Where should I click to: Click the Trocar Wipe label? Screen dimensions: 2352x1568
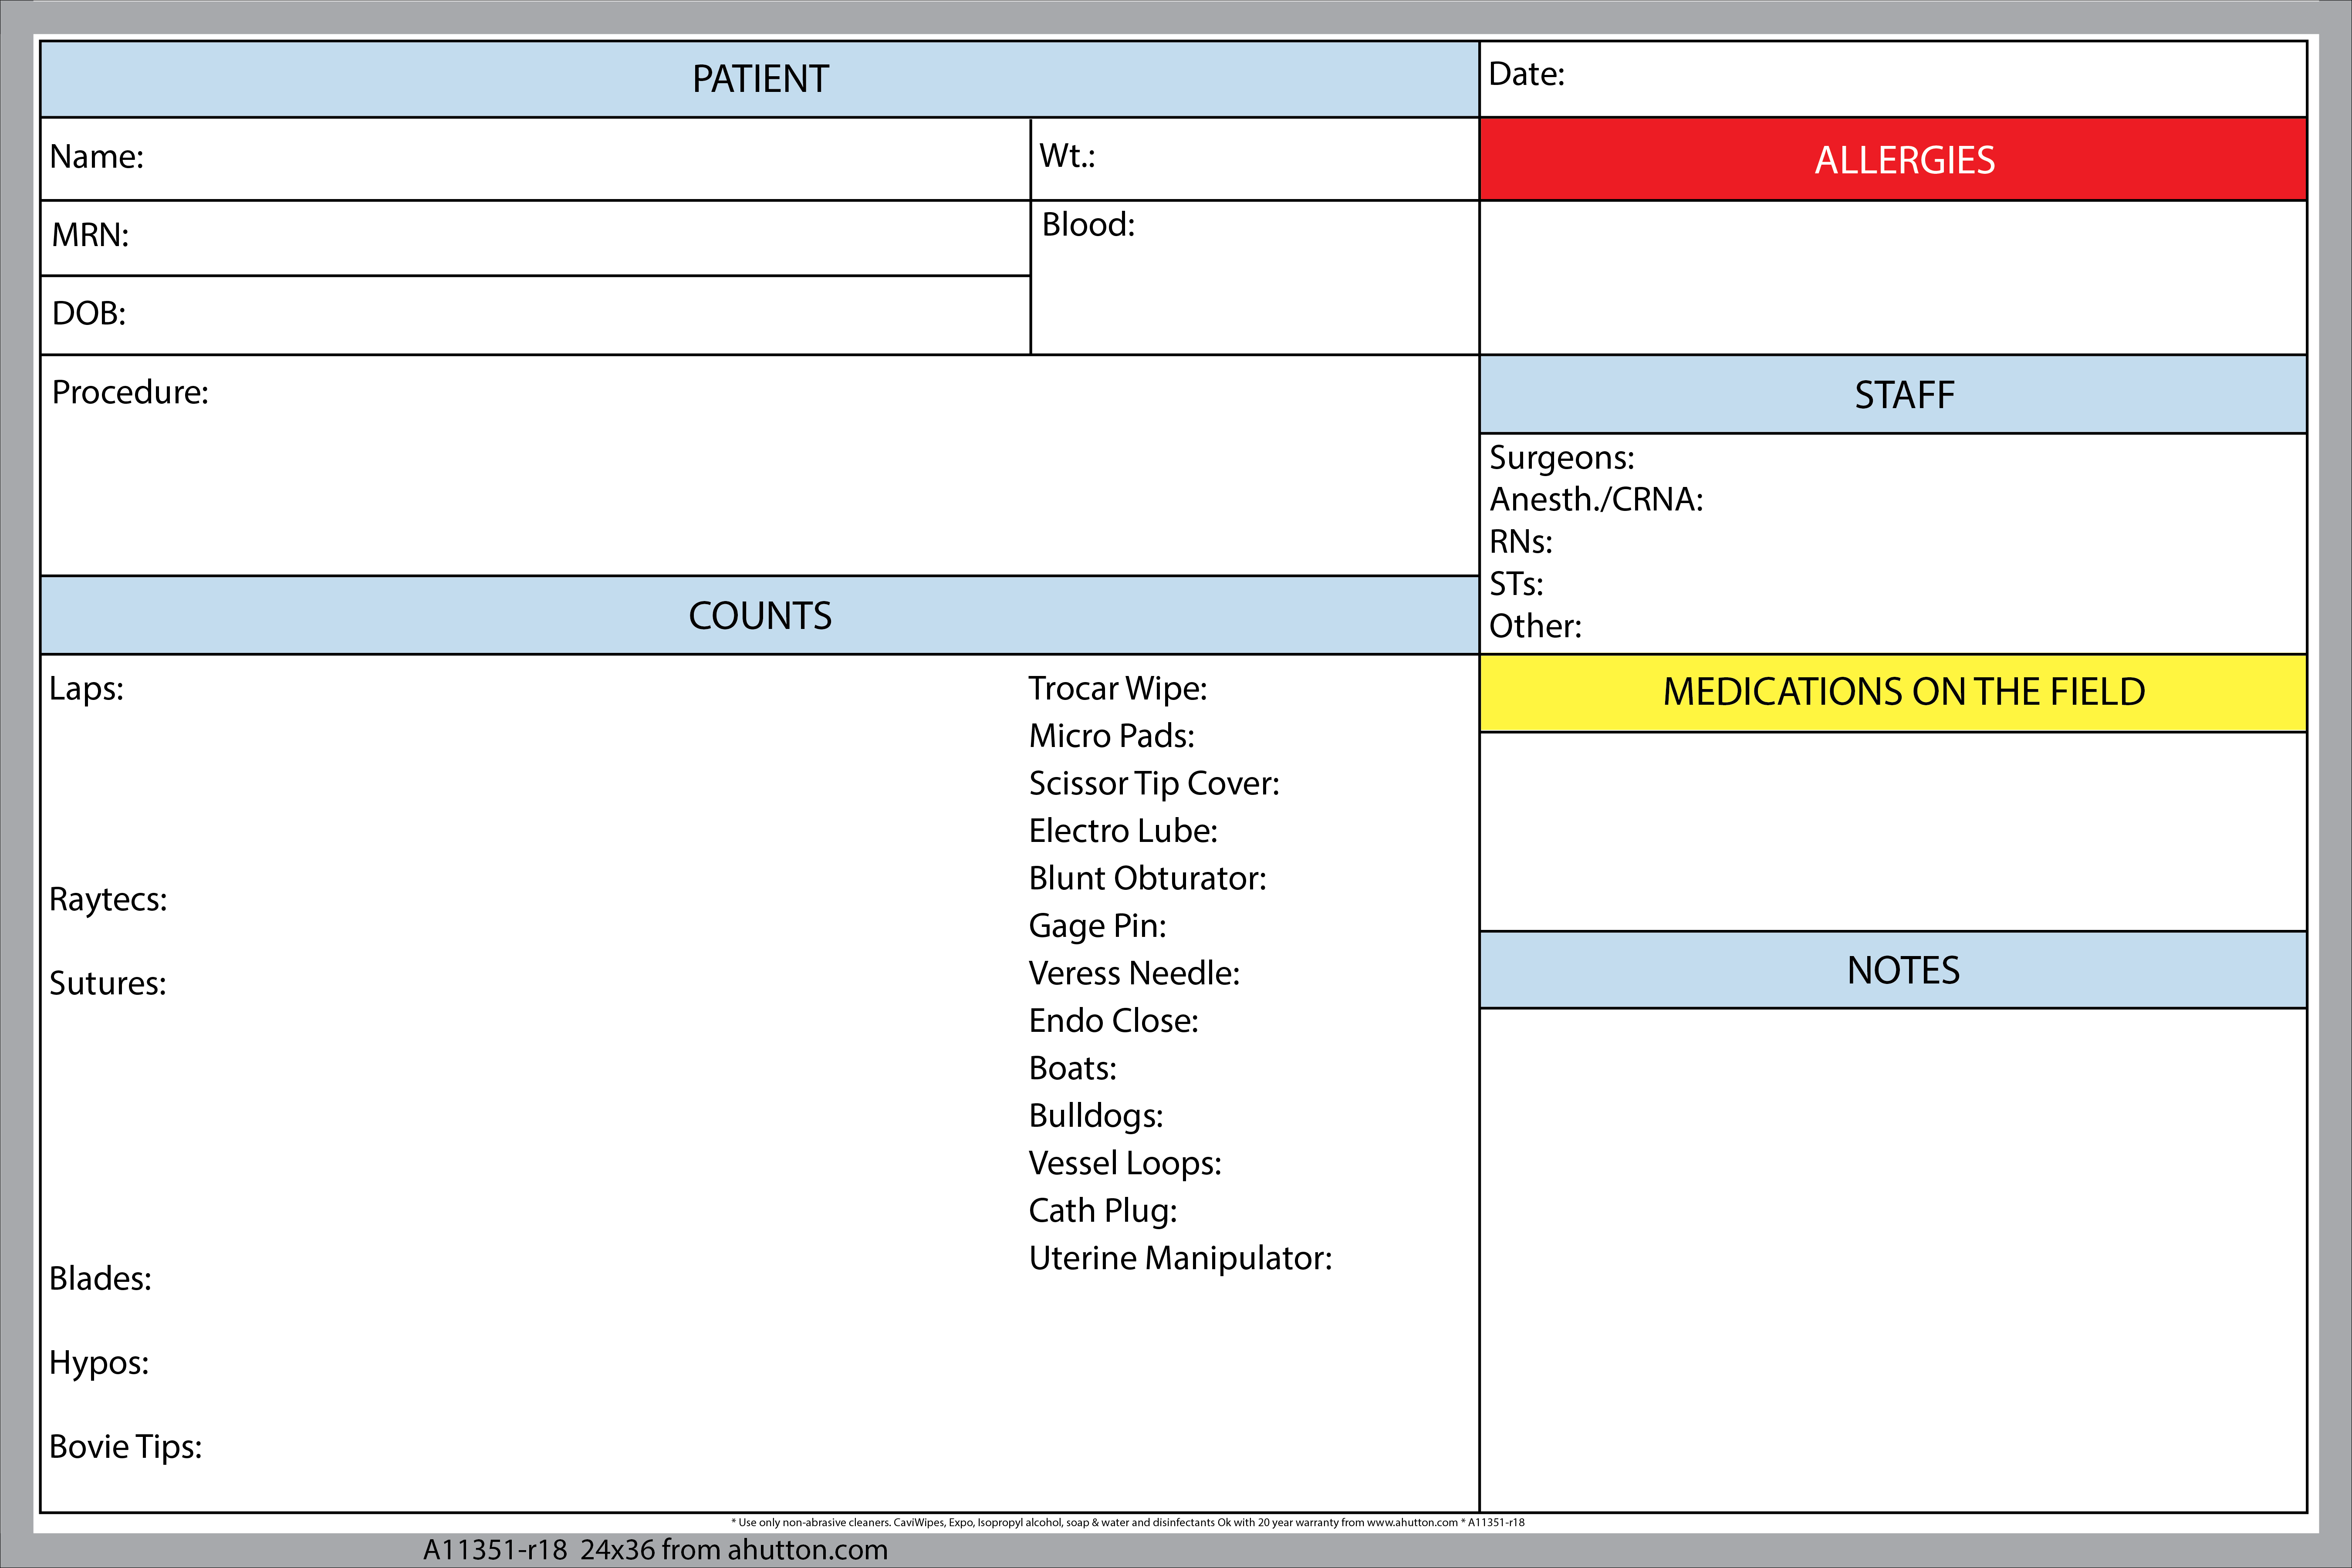tap(1117, 689)
